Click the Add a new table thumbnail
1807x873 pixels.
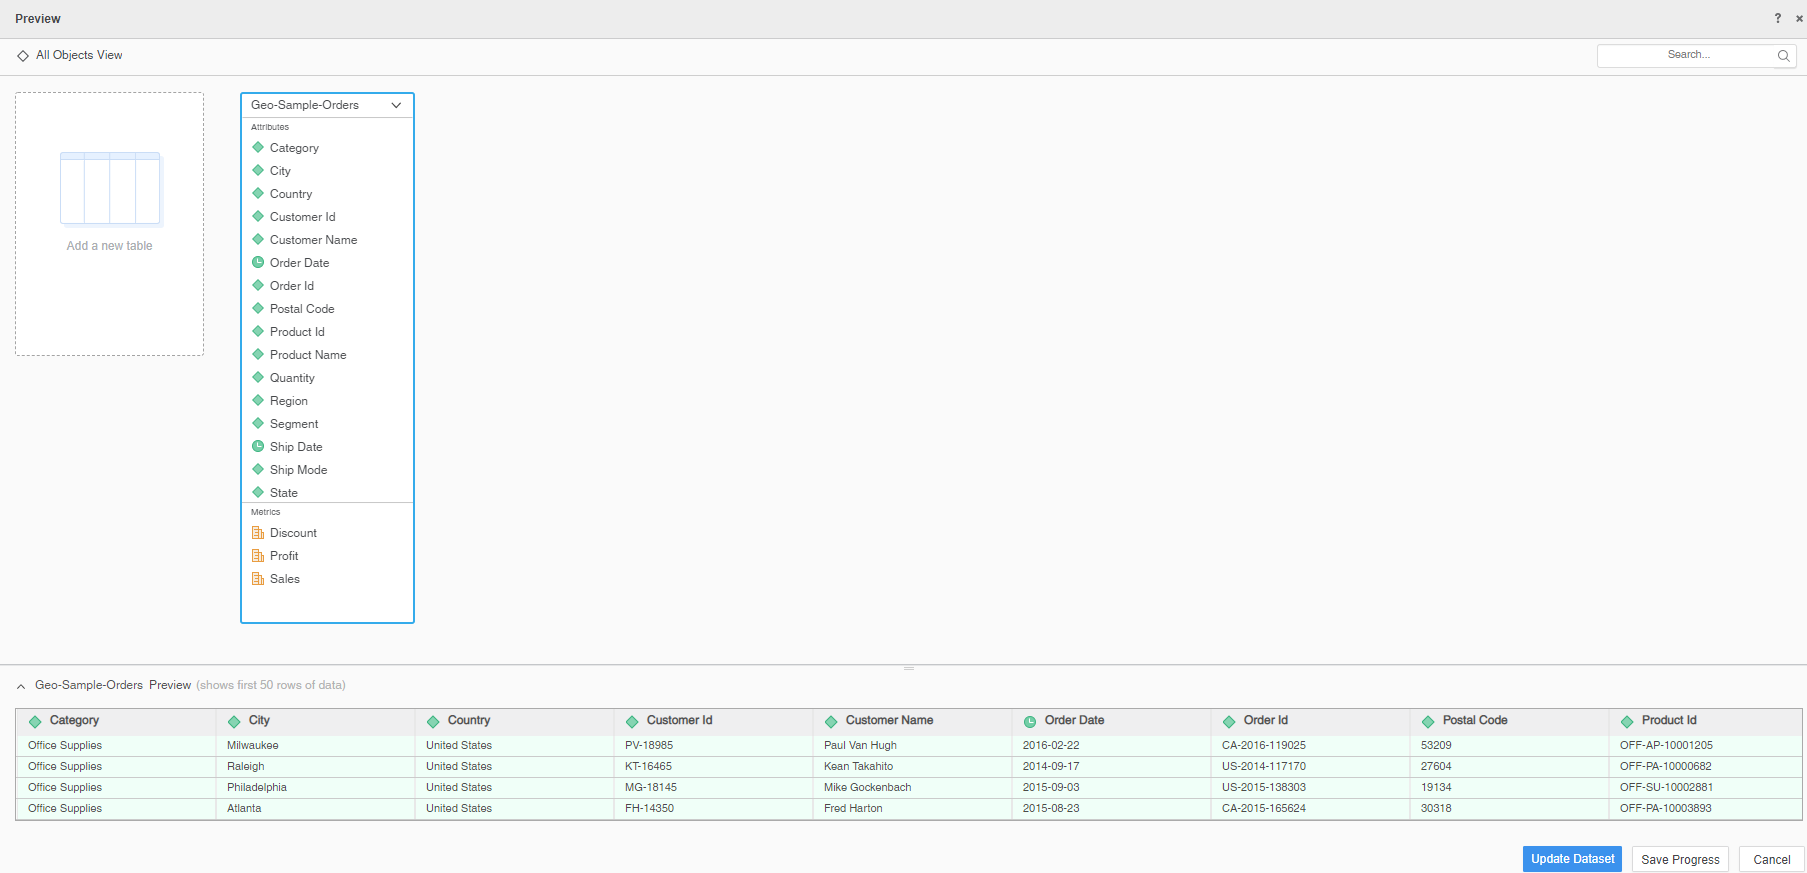click(x=110, y=190)
